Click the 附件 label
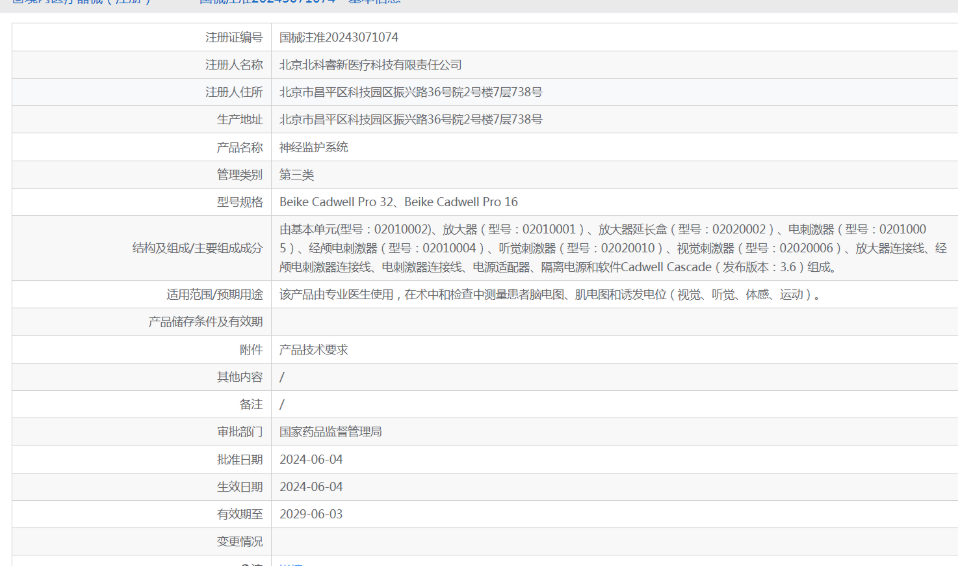958x566 pixels. [251, 350]
